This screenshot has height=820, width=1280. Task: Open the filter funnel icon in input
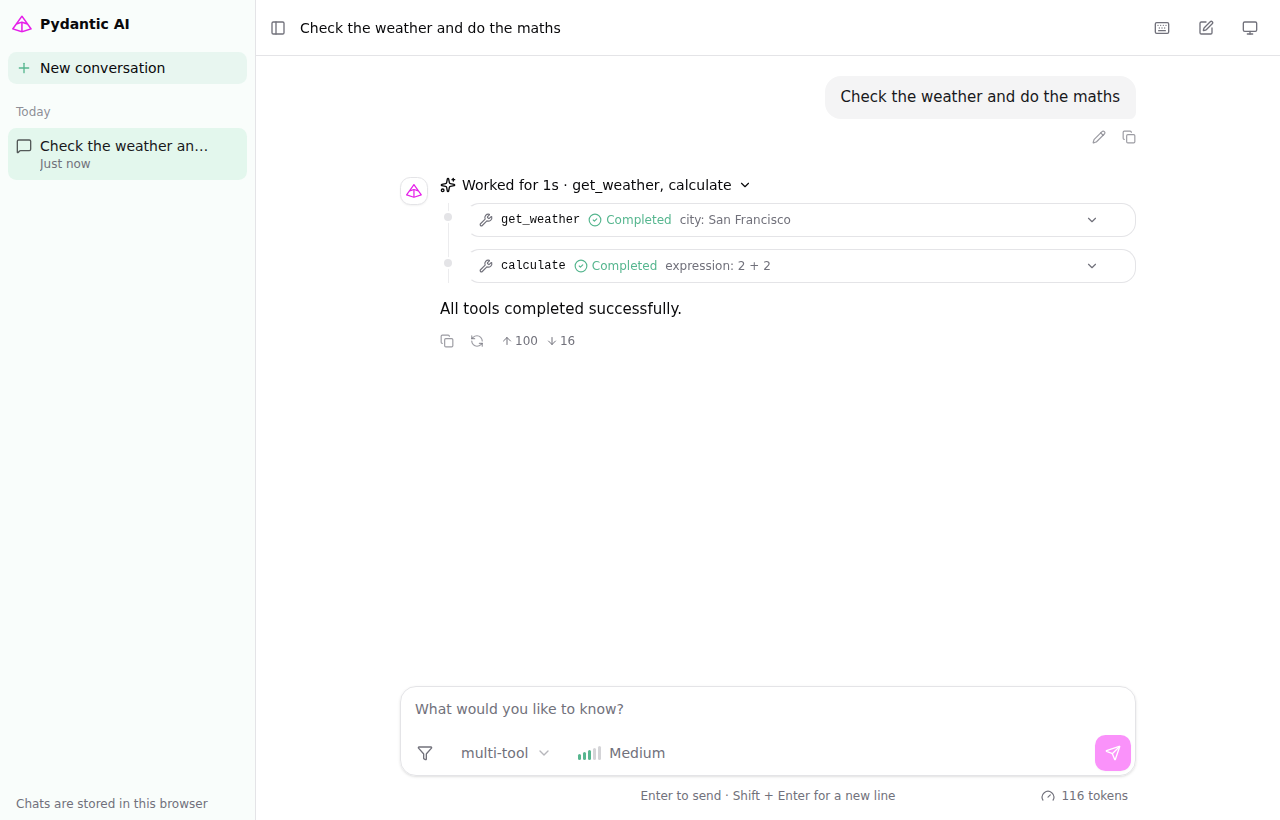(425, 753)
